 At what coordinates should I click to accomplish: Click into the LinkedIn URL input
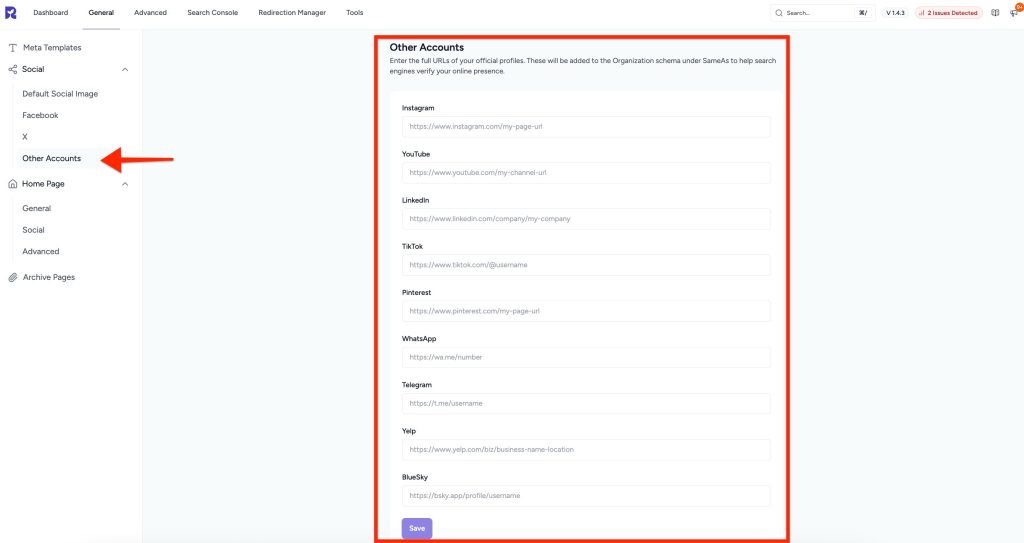click(586, 219)
